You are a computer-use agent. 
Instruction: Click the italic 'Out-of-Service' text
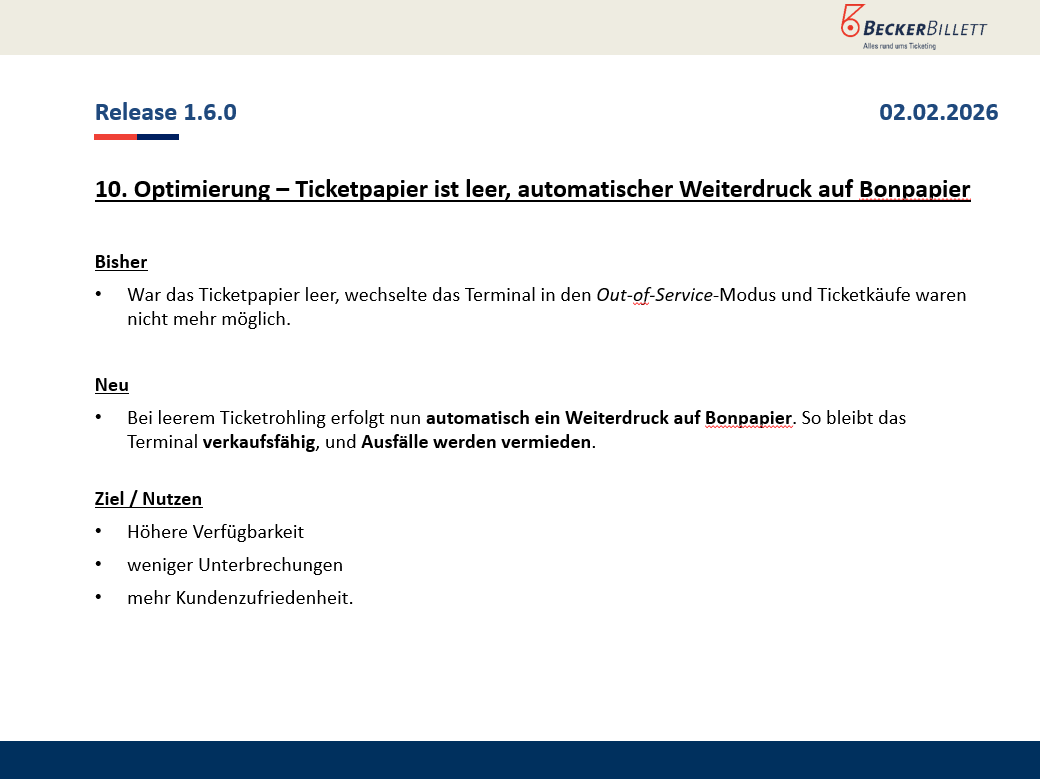pos(654,295)
